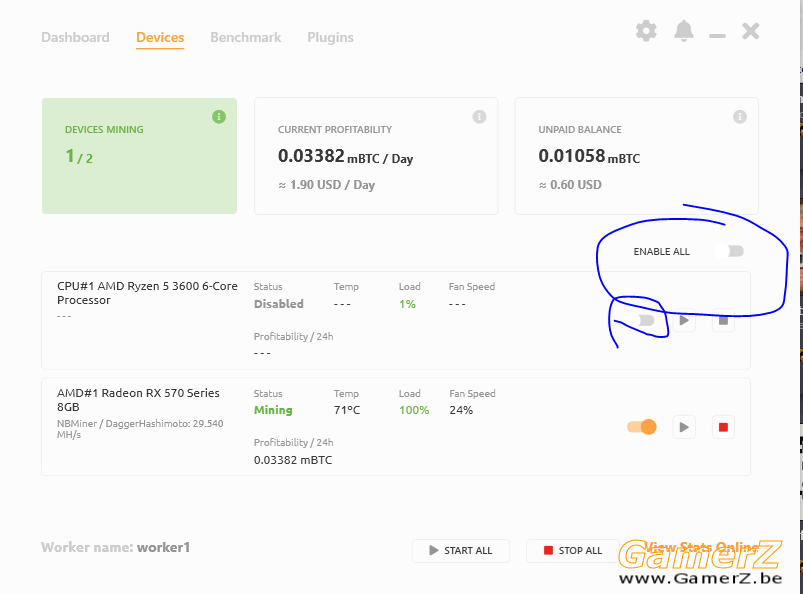Go to the Plugins tab
The height and width of the screenshot is (594, 803).
tap(330, 37)
